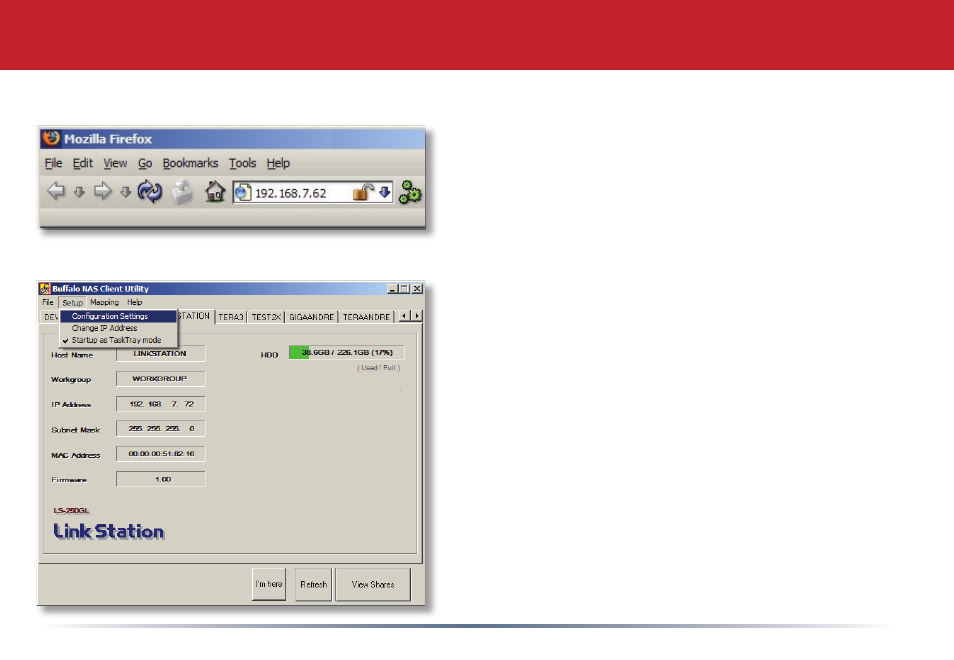Open Firefox Bookmarks menu
Viewport: 954px width, 660px height.
[190, 163]
